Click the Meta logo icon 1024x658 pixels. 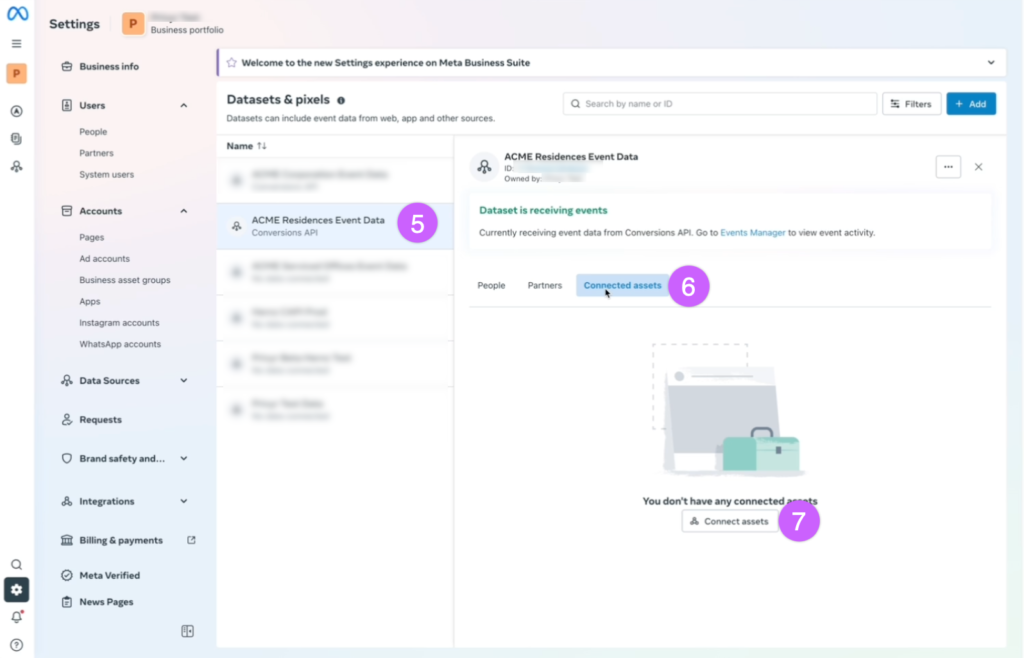pyautogui.click(x=17, y=13)
